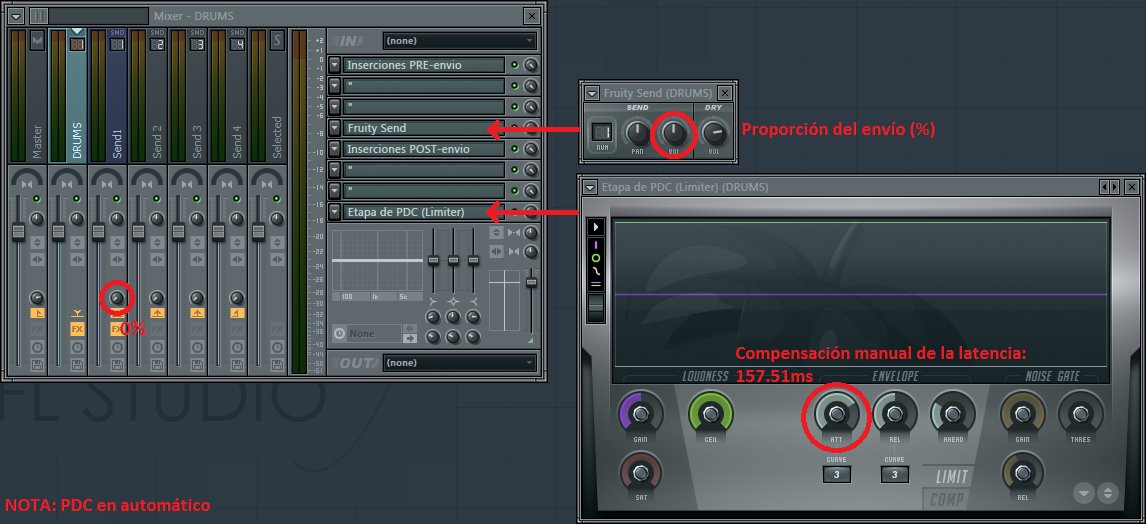Select the DRUMS mixer track label
Screen dimensions: 1146x524
pos(77,140)
